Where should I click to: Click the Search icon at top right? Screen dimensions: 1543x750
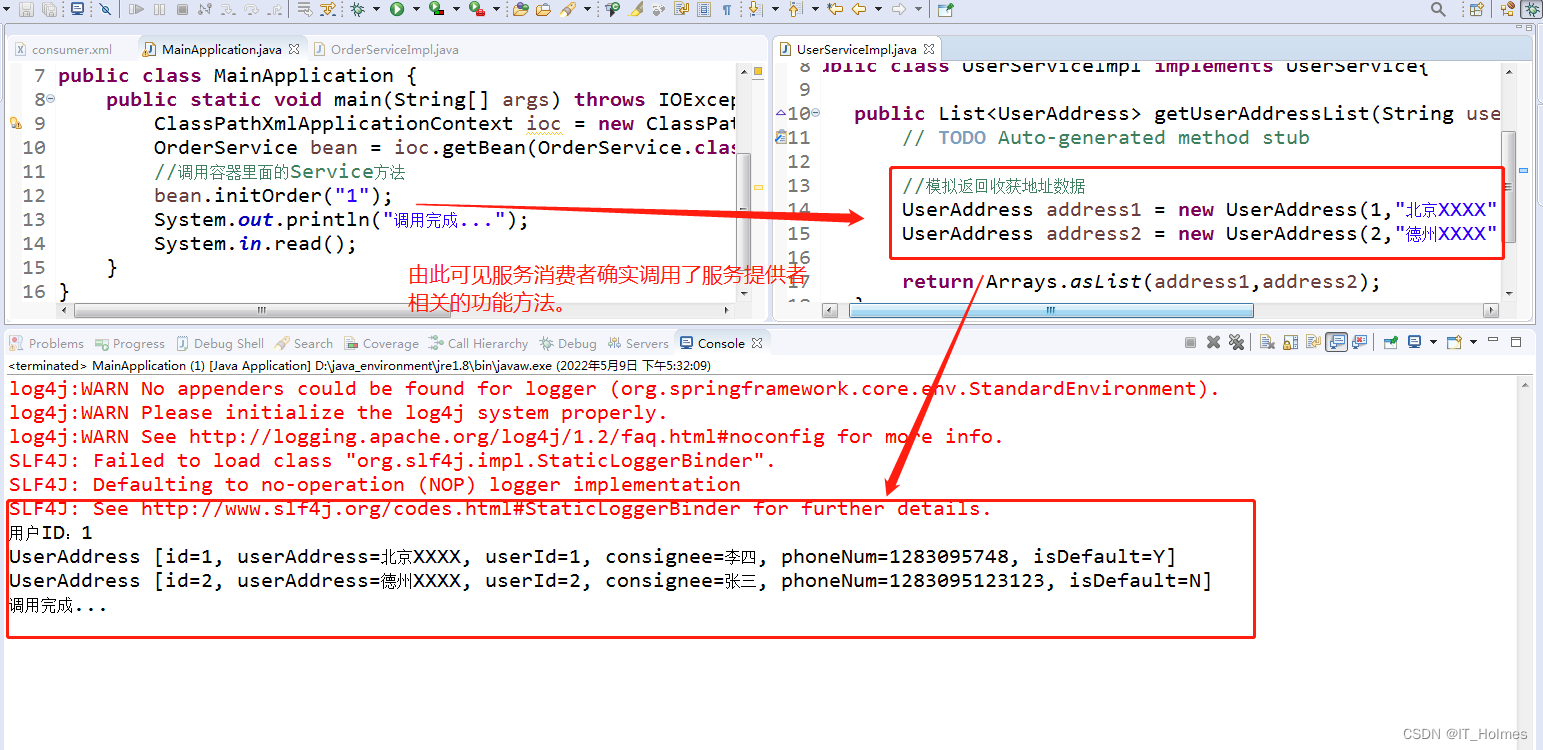(x=1438, y=10)
